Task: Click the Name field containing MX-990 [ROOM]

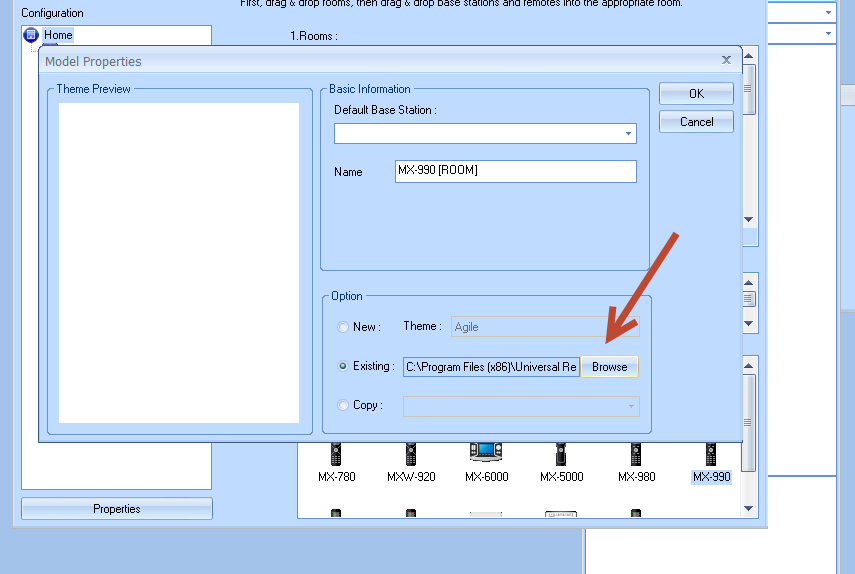Action: [516, 171]
